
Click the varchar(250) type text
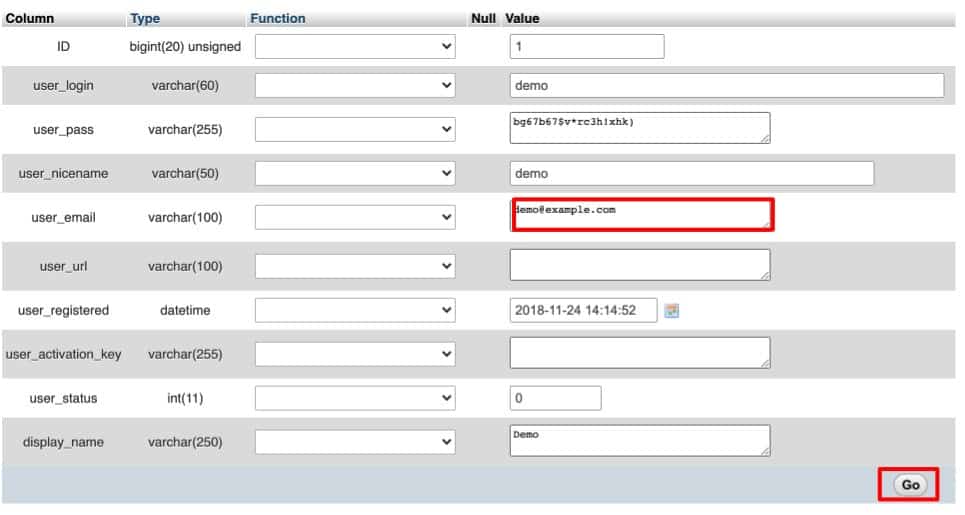tap(185, 442)
